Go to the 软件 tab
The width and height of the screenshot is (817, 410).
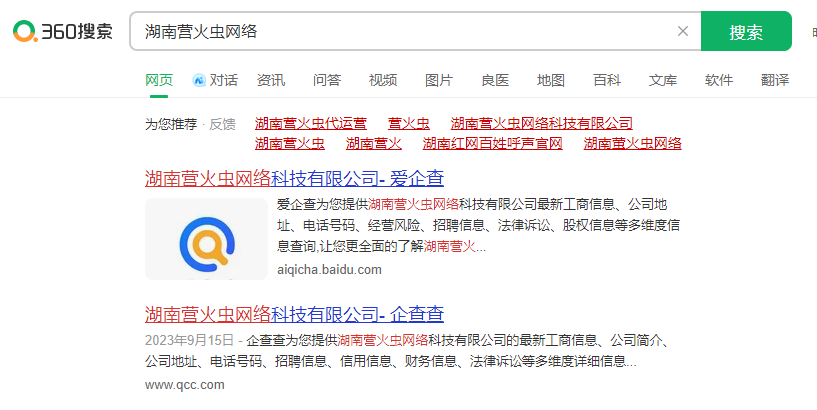click(719, 80)
